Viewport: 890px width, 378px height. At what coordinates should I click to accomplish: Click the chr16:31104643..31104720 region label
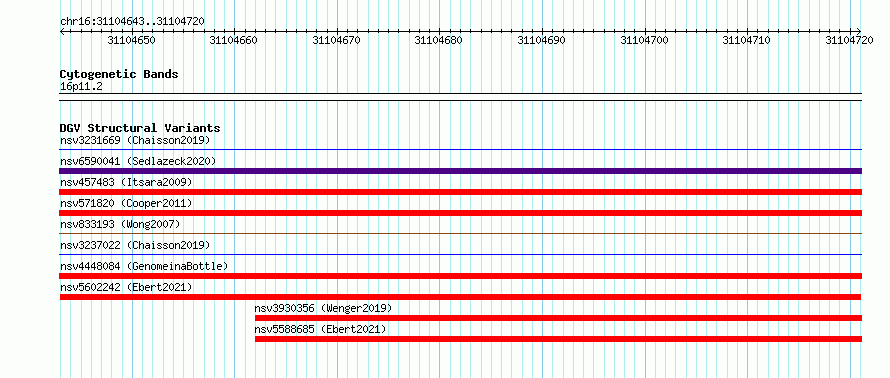pyautogui.click(x=132, y=22)
